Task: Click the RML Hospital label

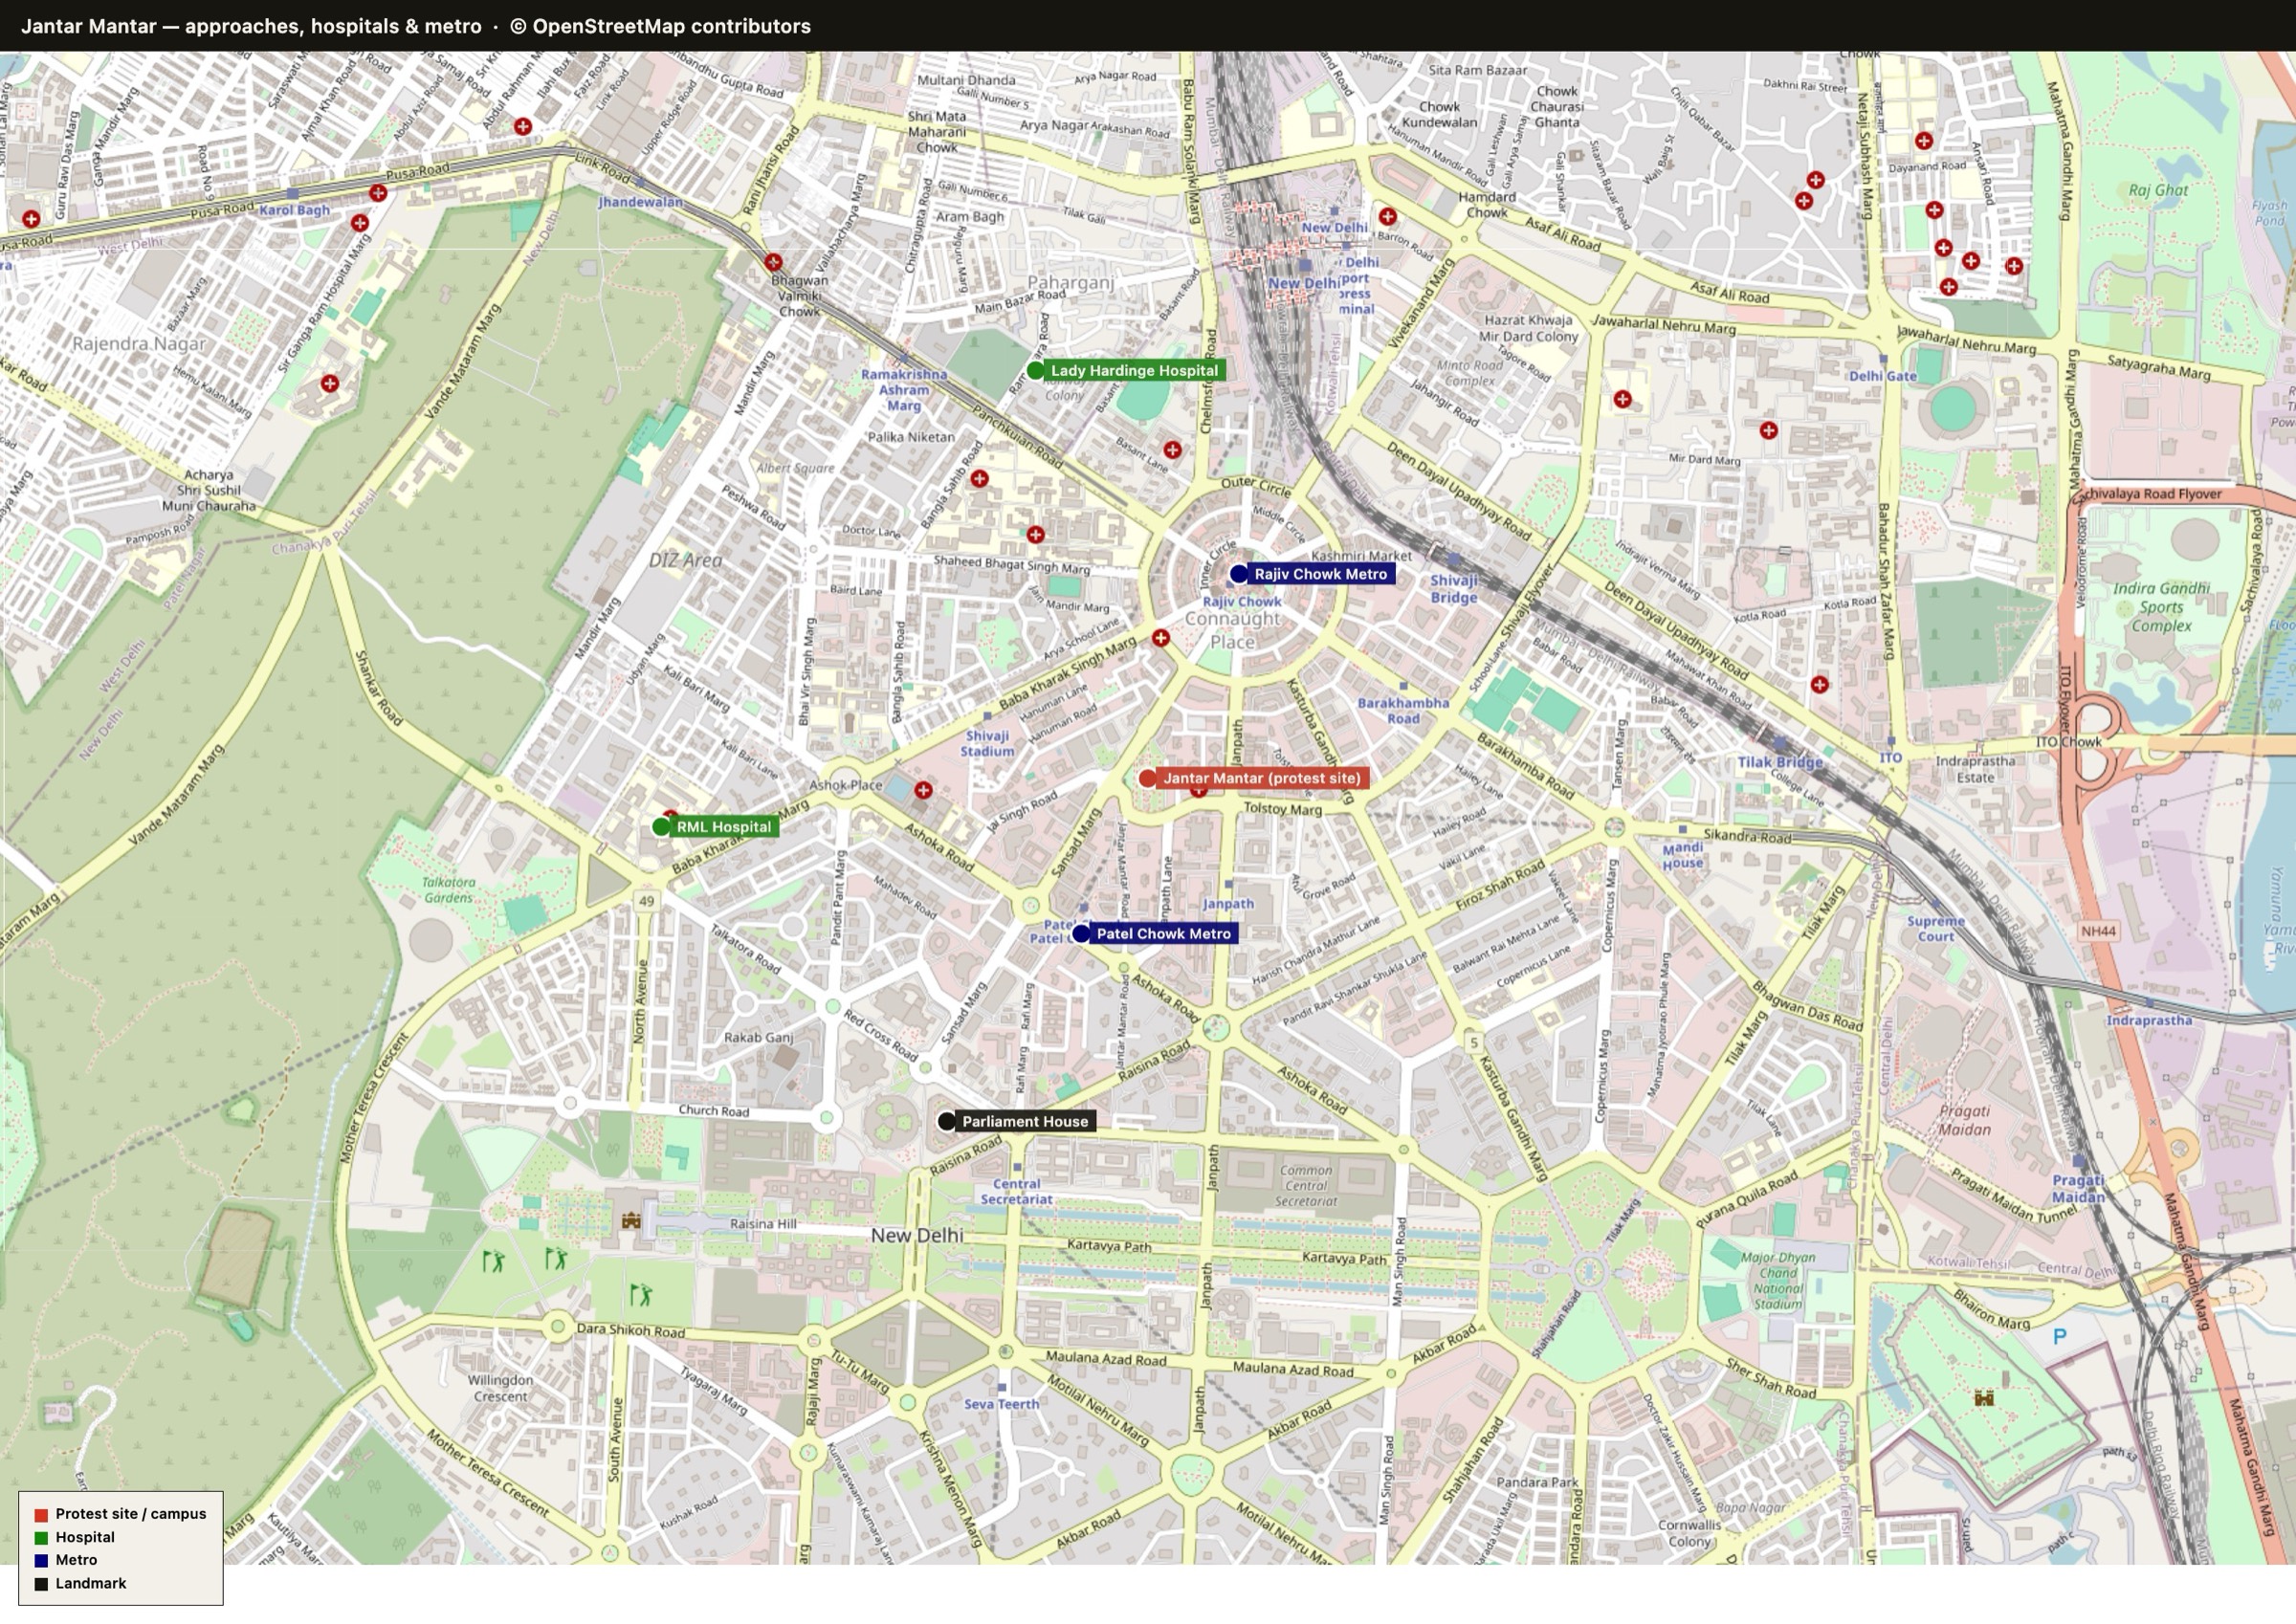Action: click(724, 827)
